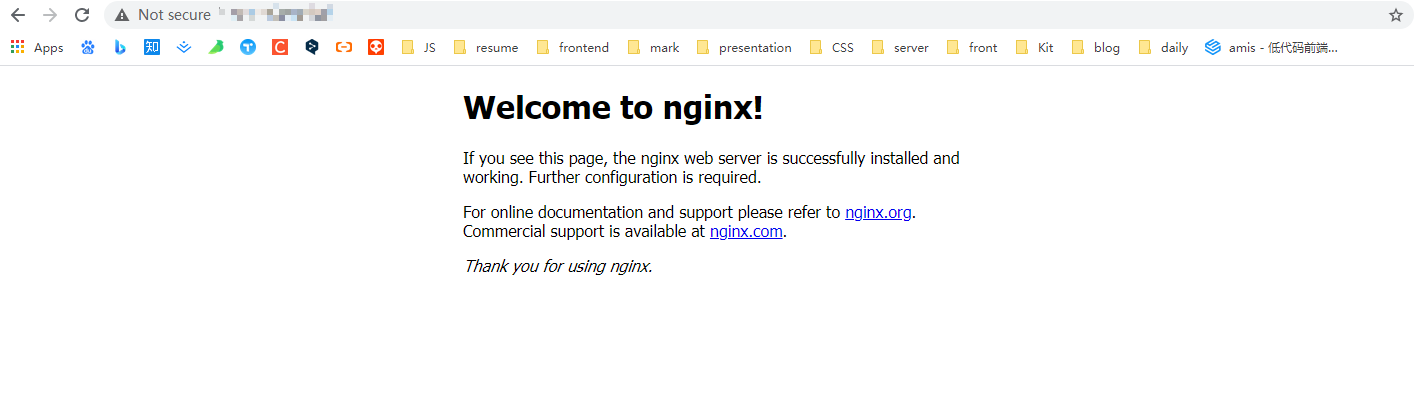Open the presentation bookmarks folder
Screen dimensions: 1414x411
pyautogui.click(x=744, y=47)
